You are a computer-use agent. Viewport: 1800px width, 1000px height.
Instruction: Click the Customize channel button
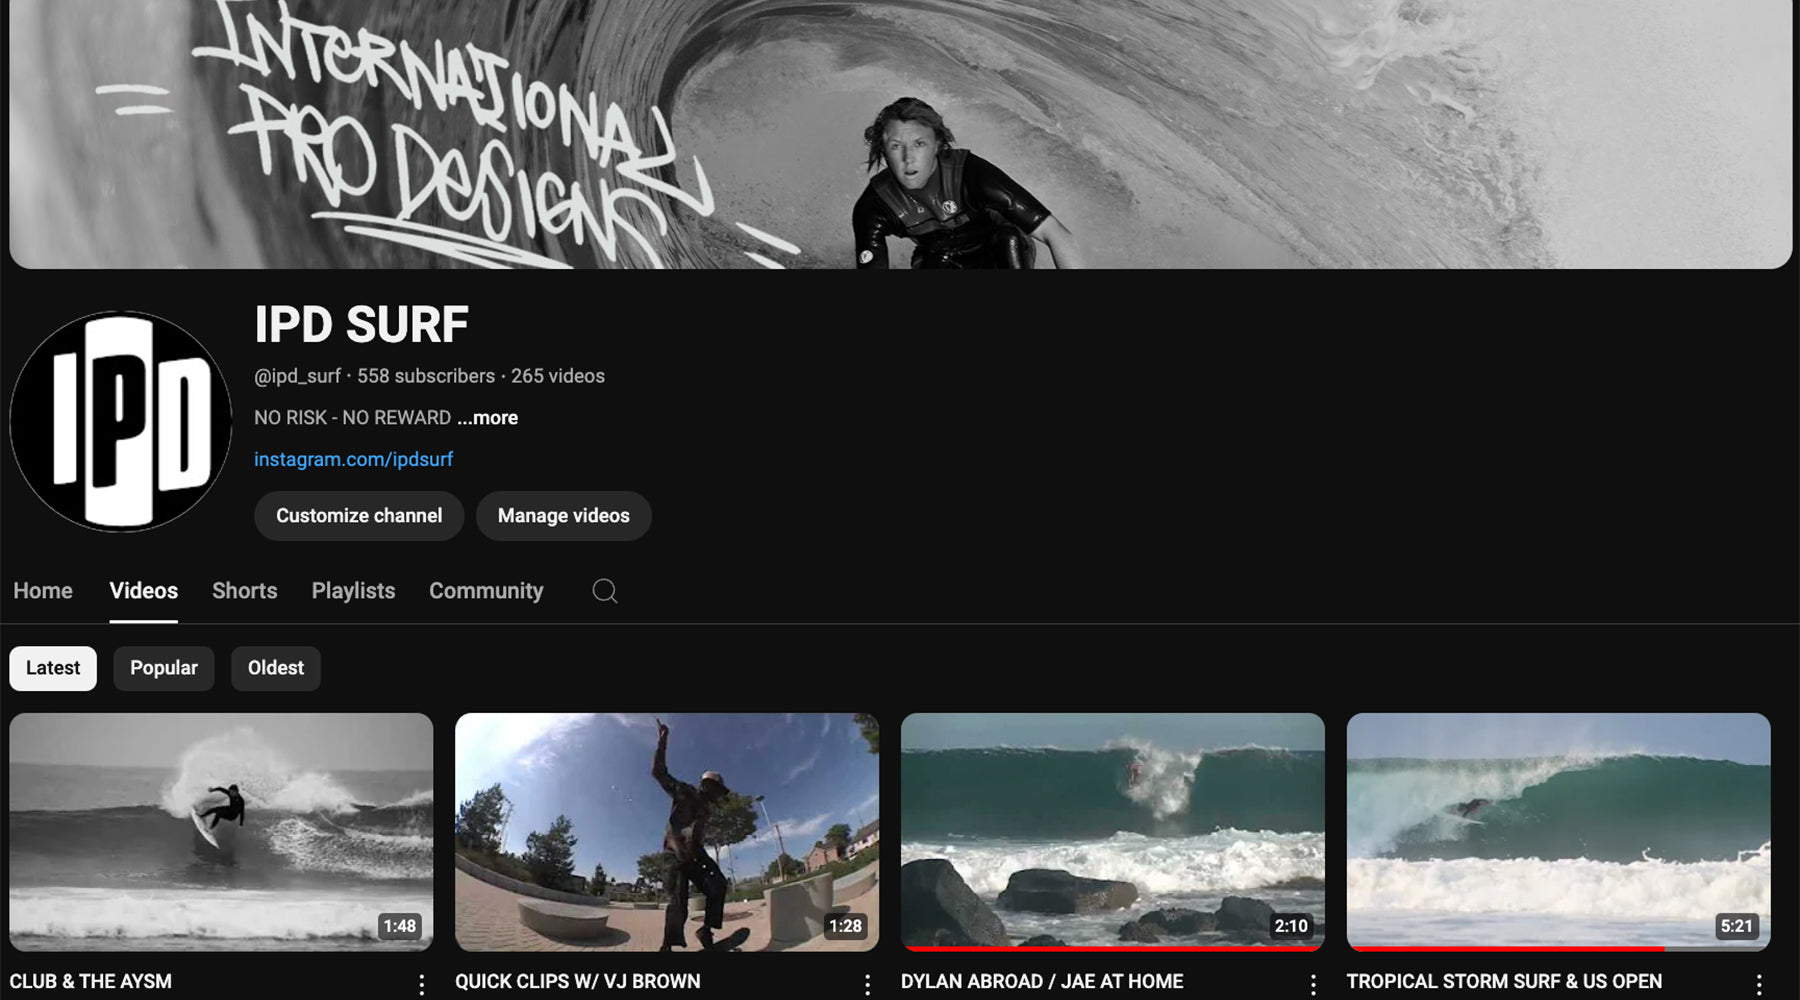point(358,516)
